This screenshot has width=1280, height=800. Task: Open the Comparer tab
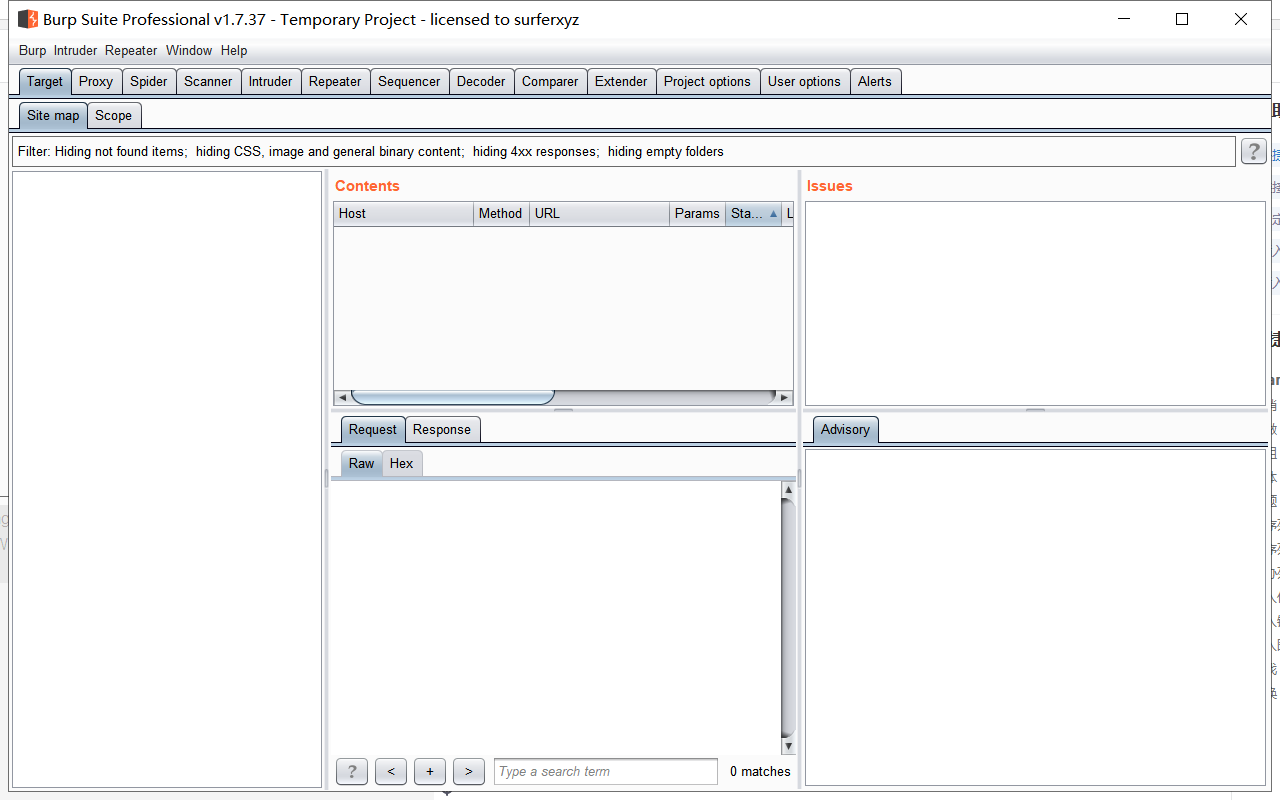tap(550, 82)
